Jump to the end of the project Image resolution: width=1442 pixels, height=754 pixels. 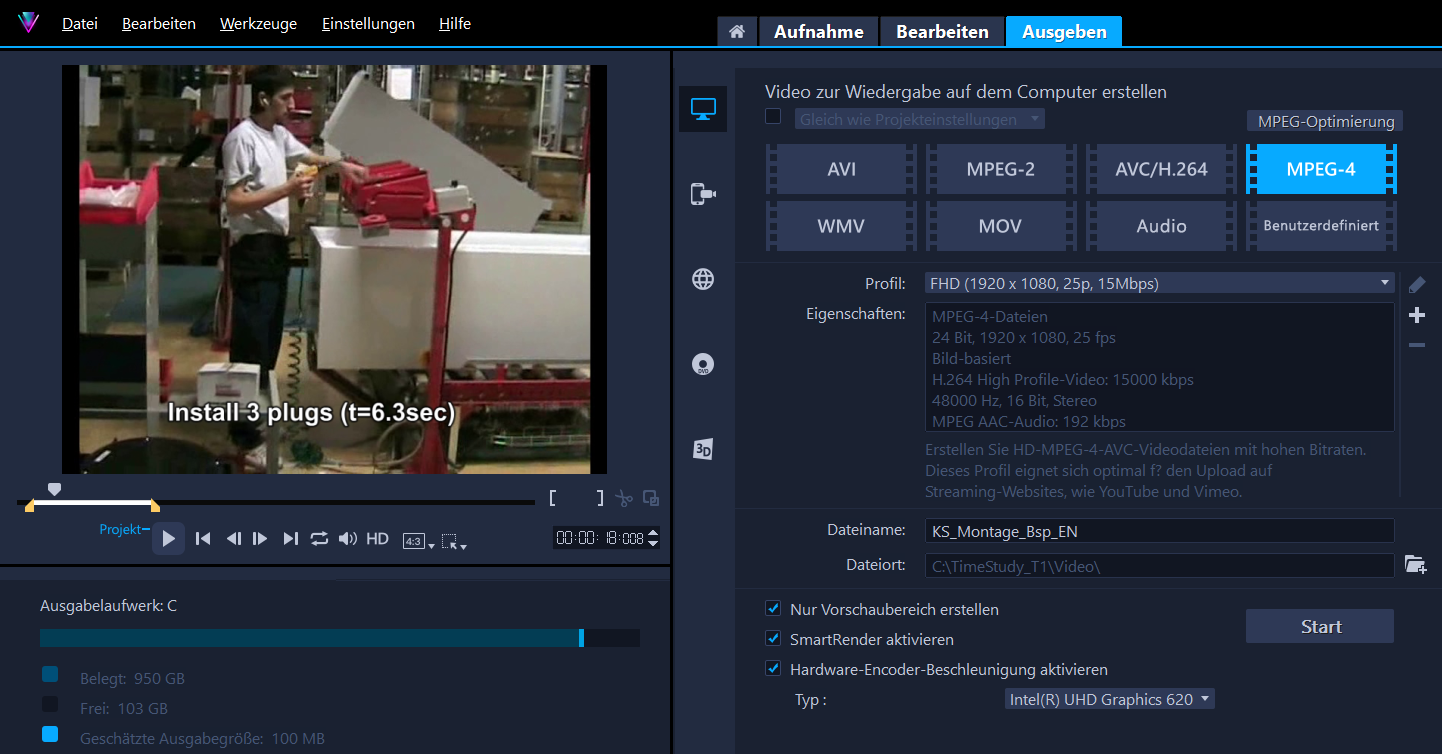(290, 538)
